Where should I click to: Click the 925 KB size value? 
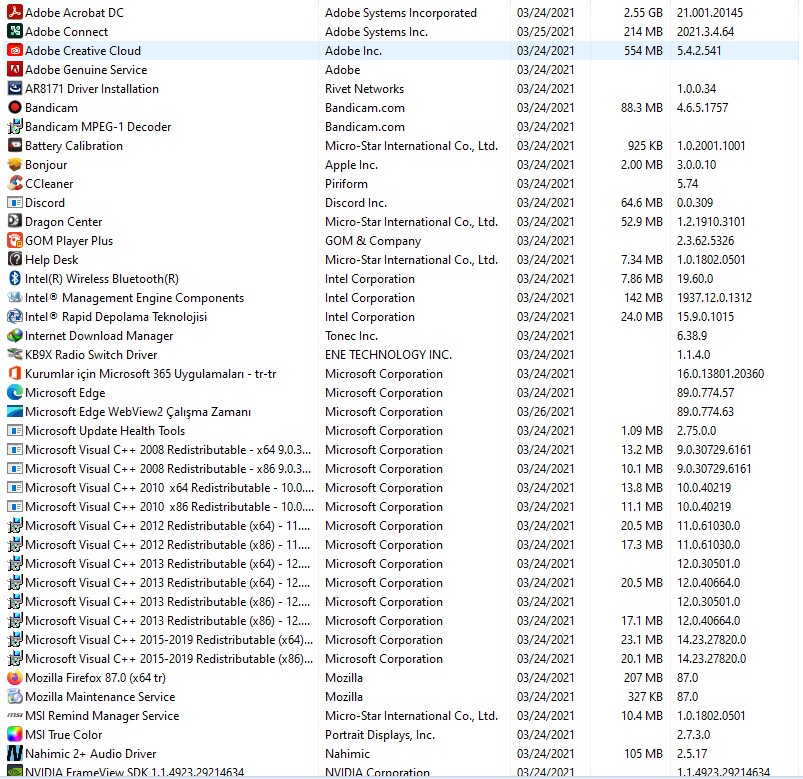[x=645, y=145]
